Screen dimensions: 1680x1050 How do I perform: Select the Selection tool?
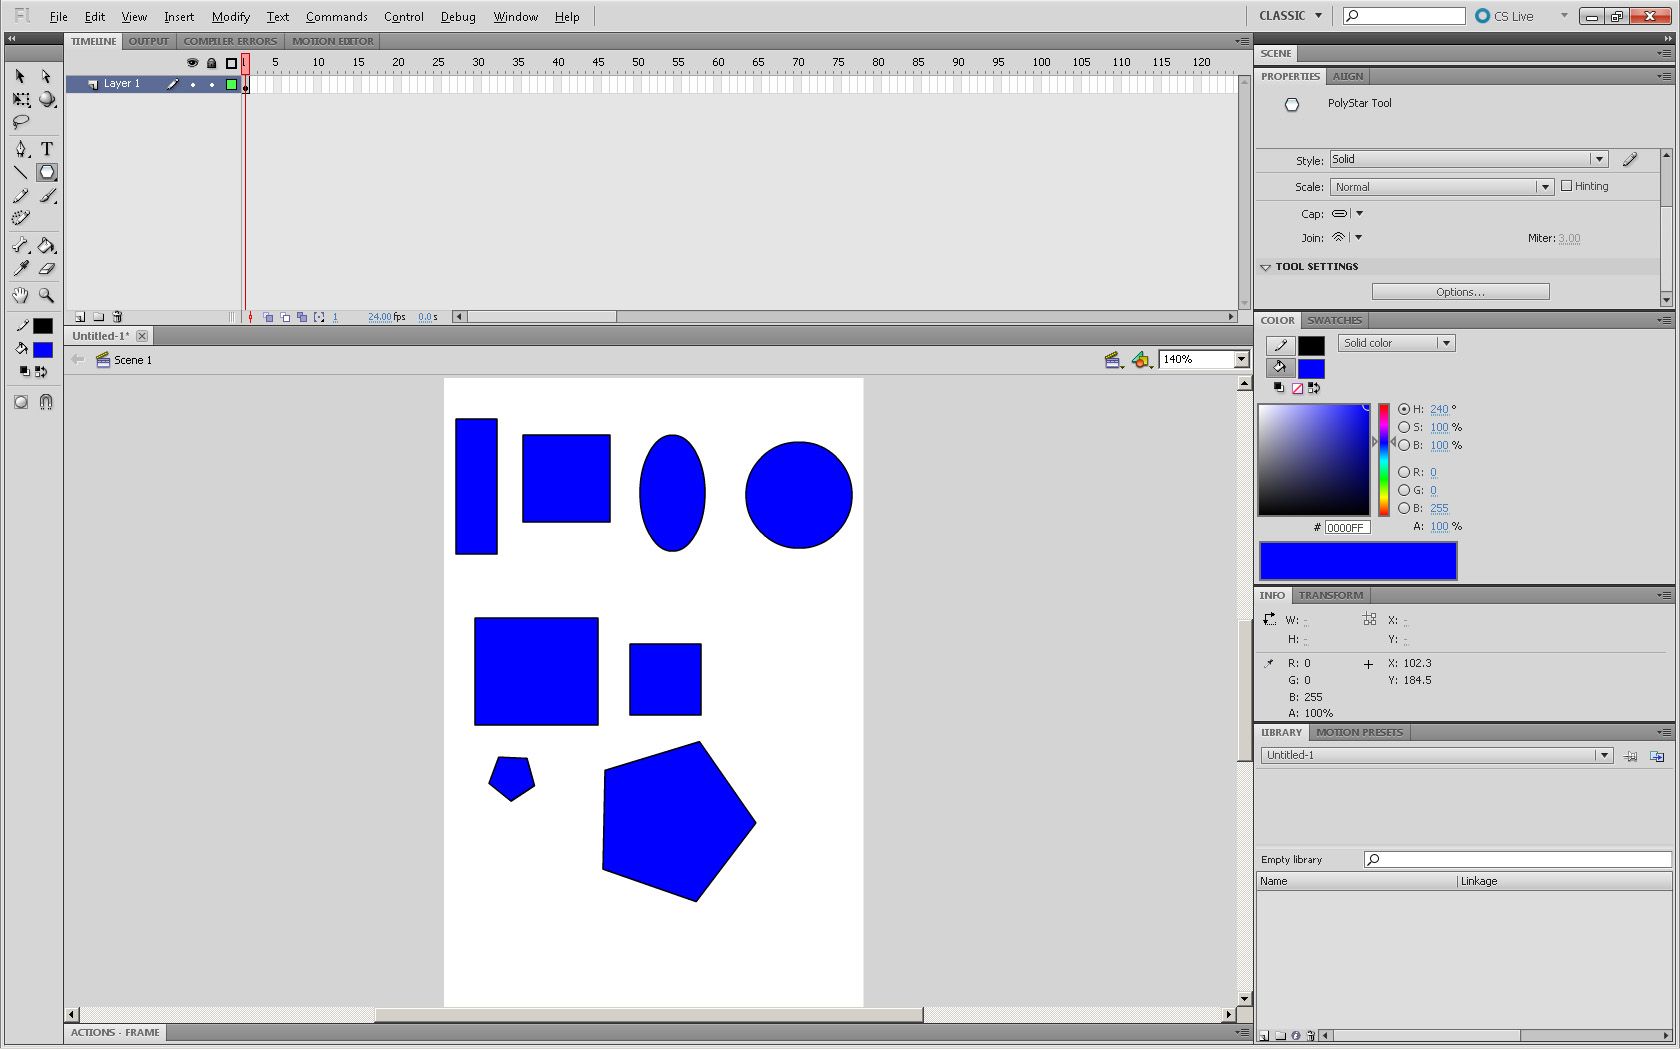pyautogui.click(x=18, y=76)
